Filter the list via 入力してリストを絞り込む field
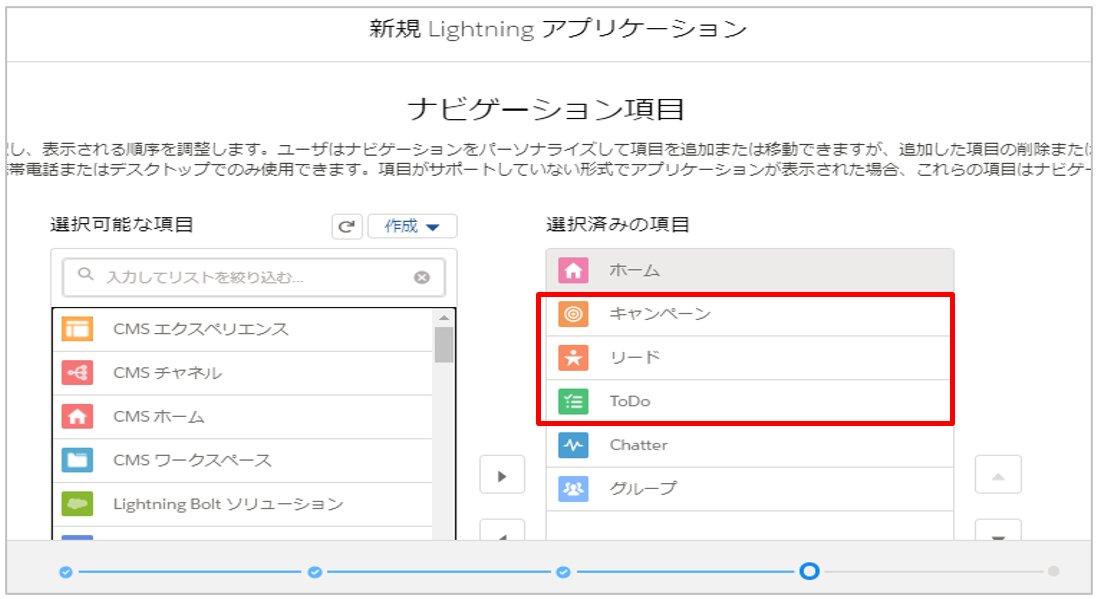This screenshot has height=599, width=1099. coord(254,277)
